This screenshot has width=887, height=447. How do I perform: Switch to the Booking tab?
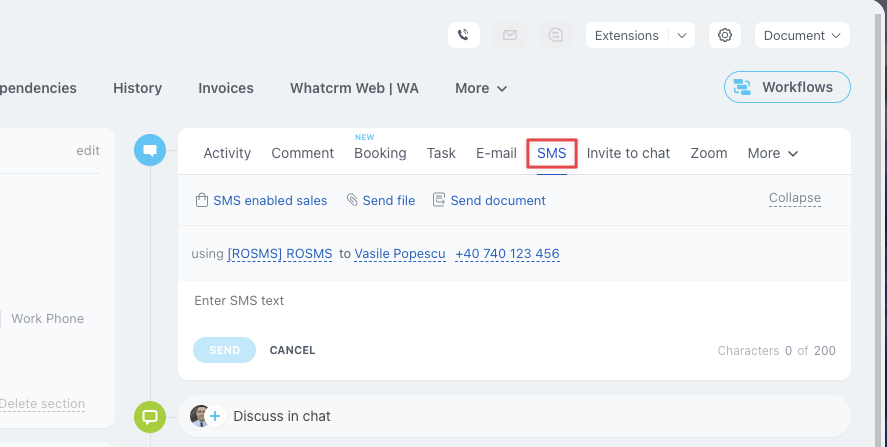380,153
